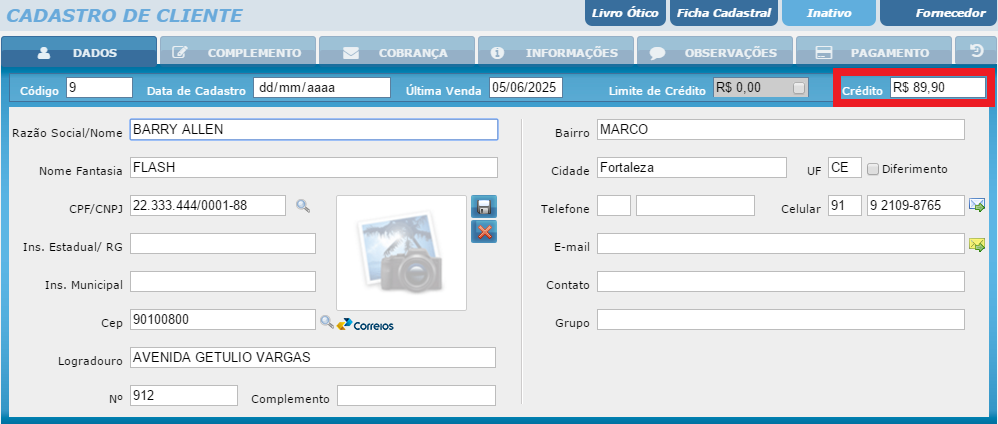
Task: Toggle the Limite de Crédito checkbox
Action: click(x=798, y=88)
